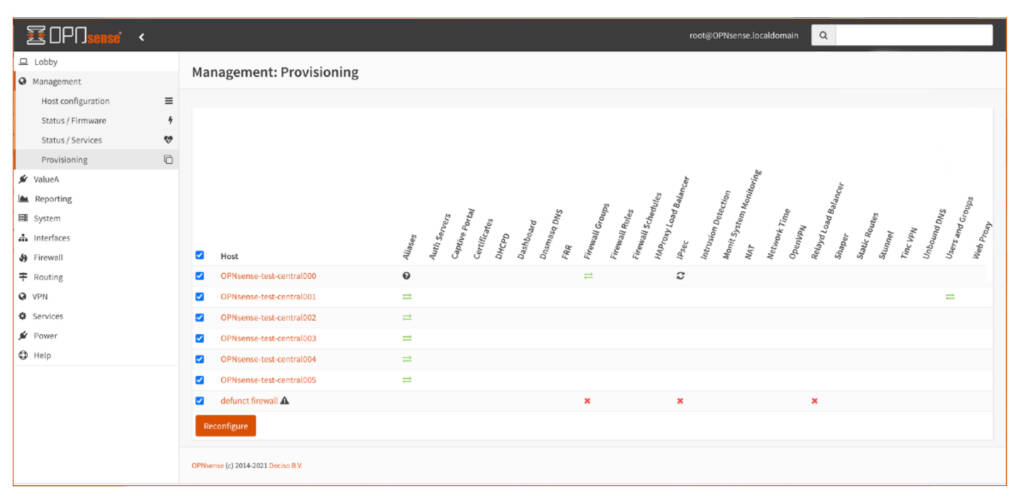This screenshot has height=502, width=1024.
Task: Uncheck the defunct firewall checkbox
Action: 200,401
